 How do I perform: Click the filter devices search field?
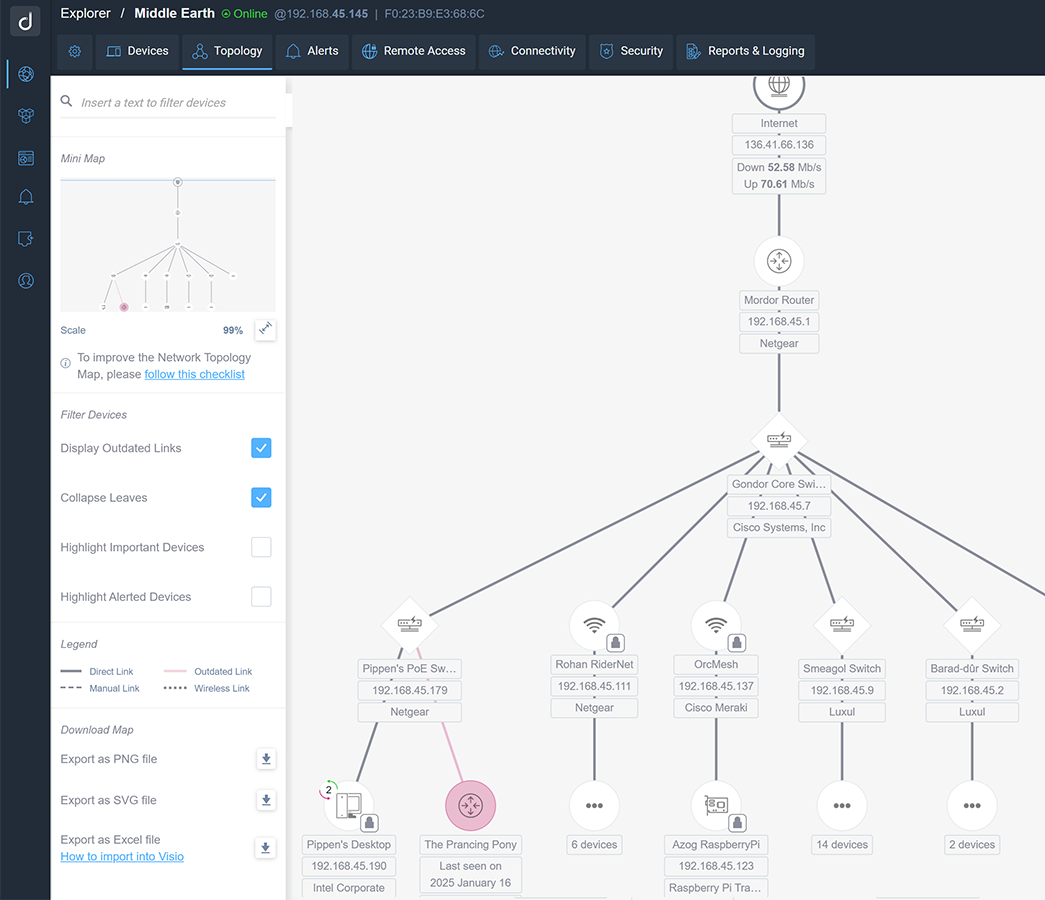click(x=176, y=102)
